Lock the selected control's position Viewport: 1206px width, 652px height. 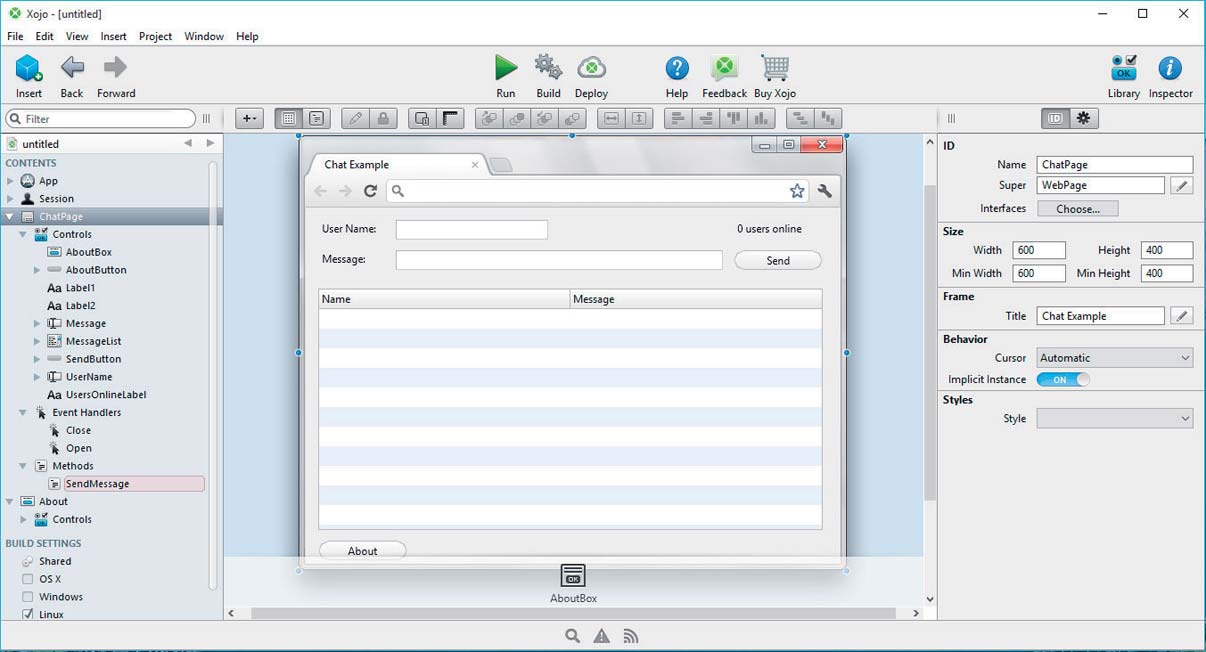coord(383,118)
